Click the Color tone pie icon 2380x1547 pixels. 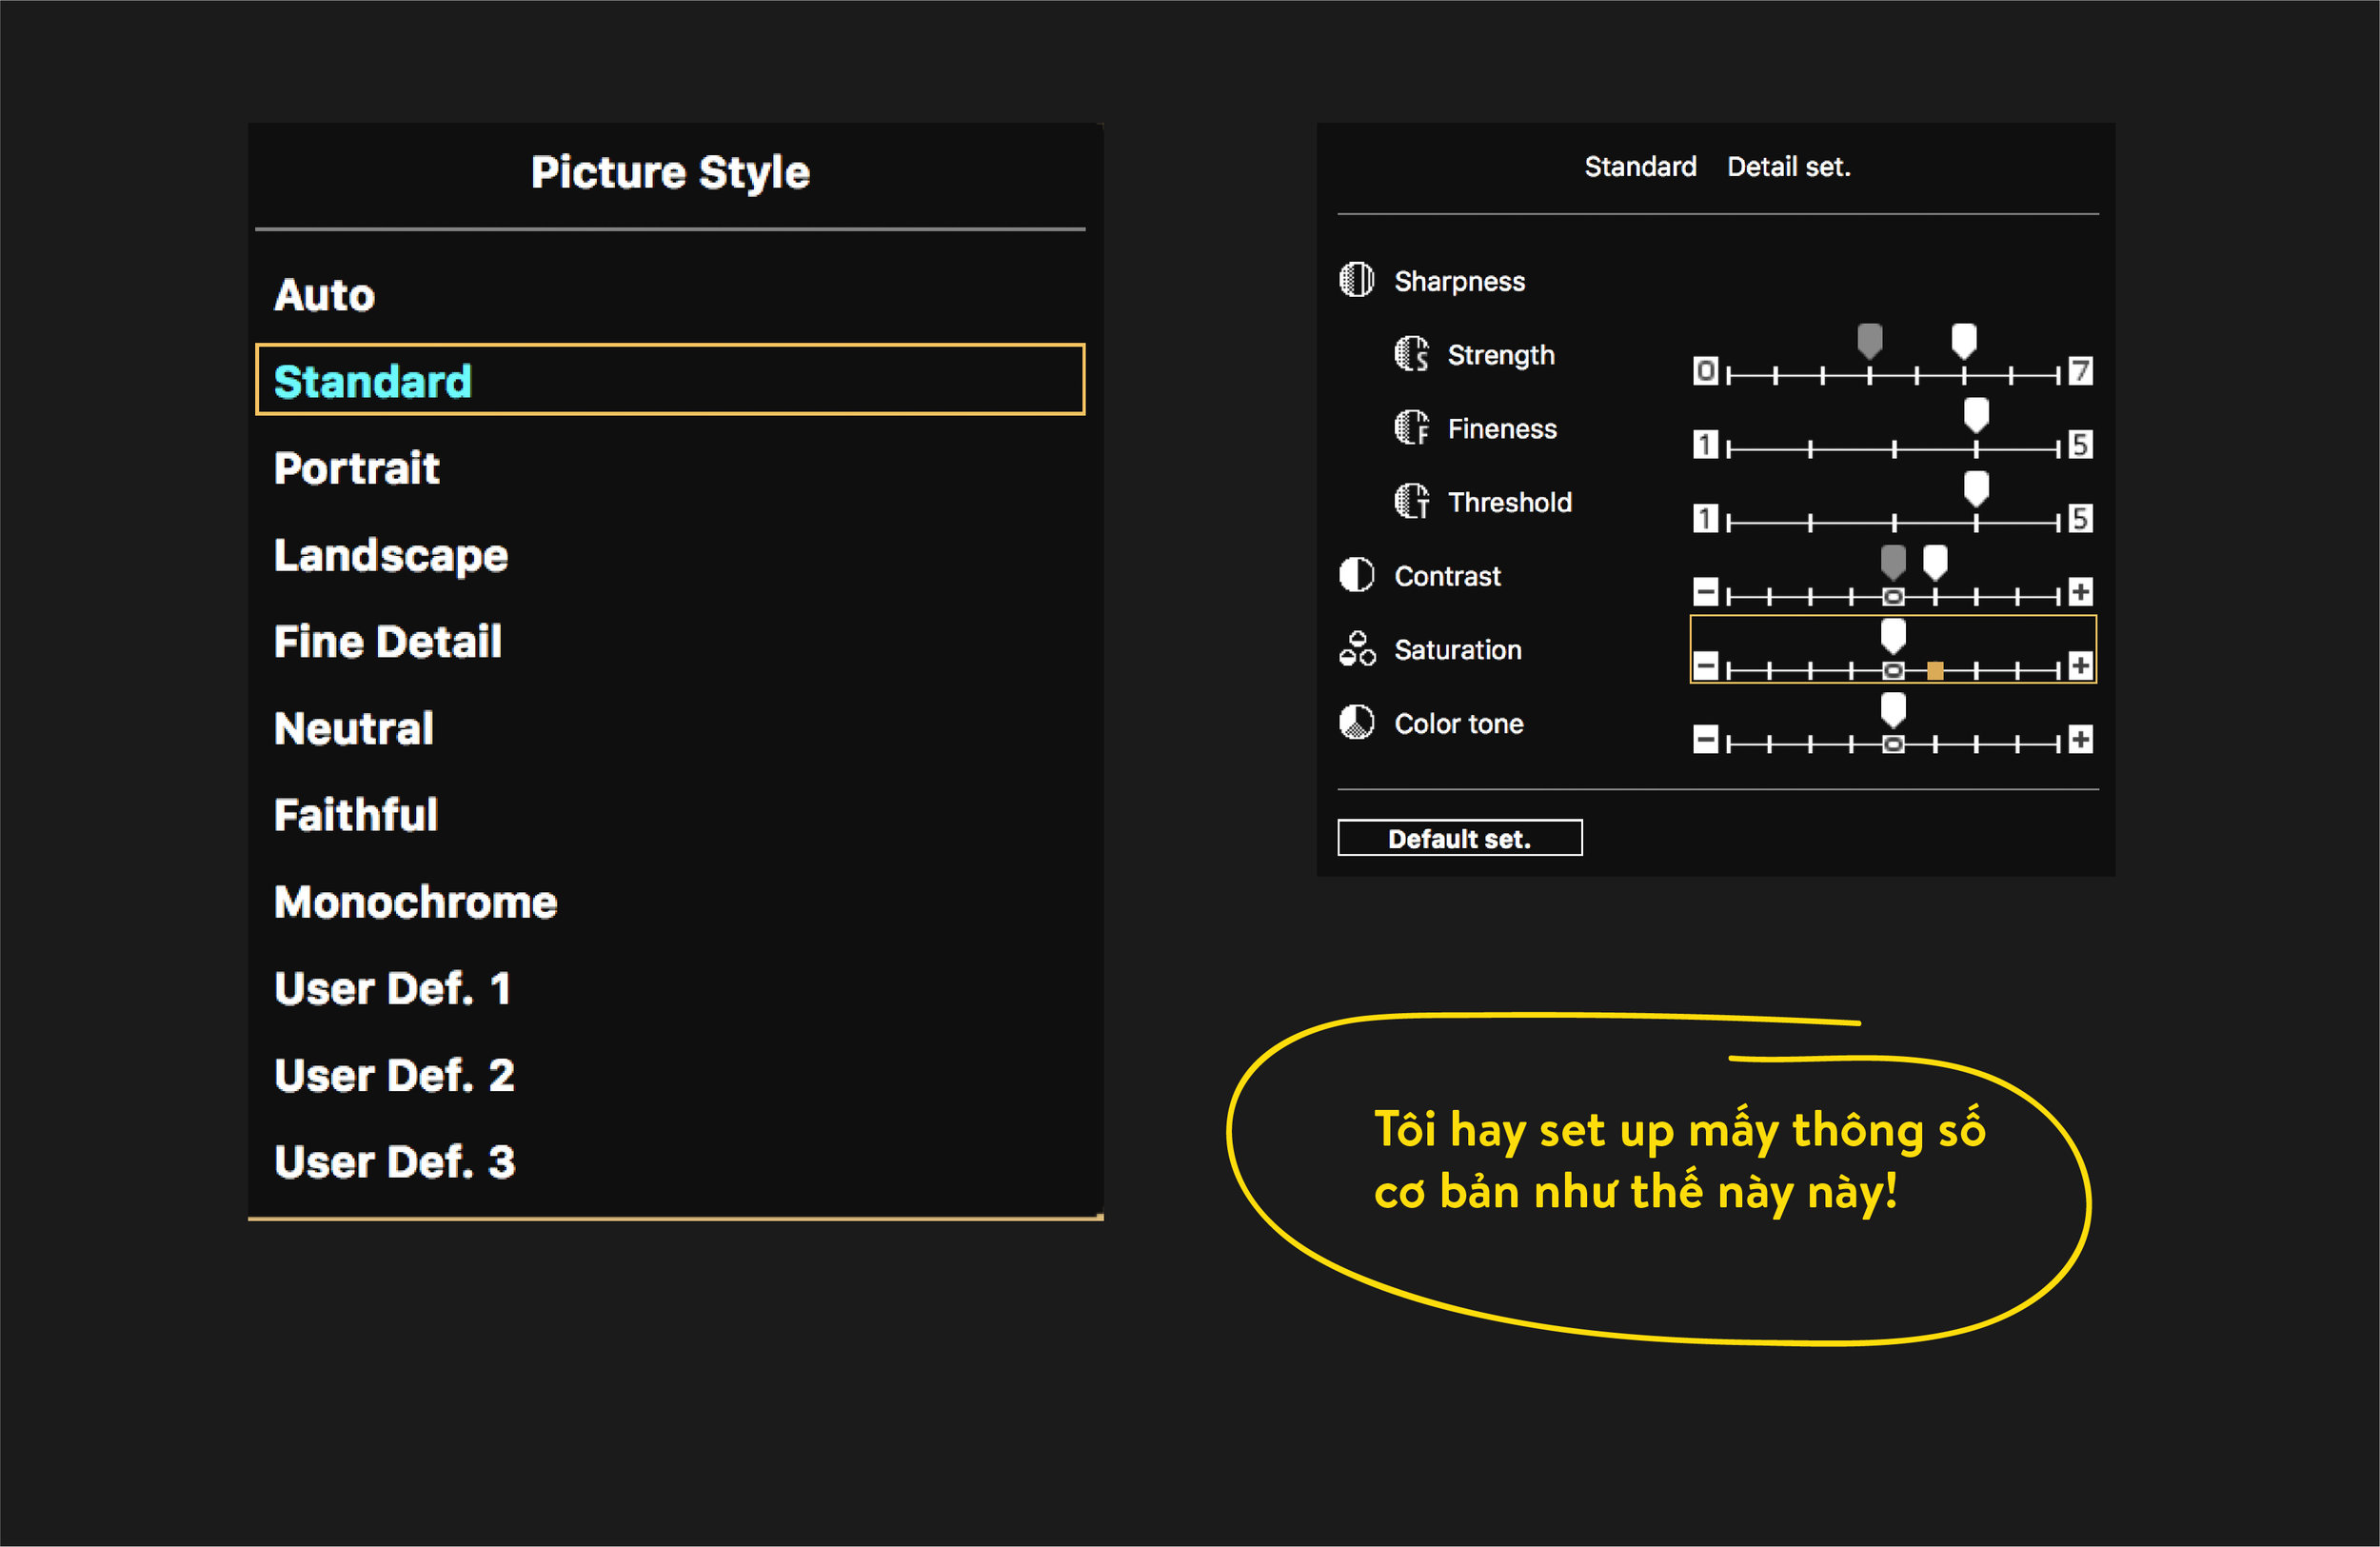click(1356, 722)
